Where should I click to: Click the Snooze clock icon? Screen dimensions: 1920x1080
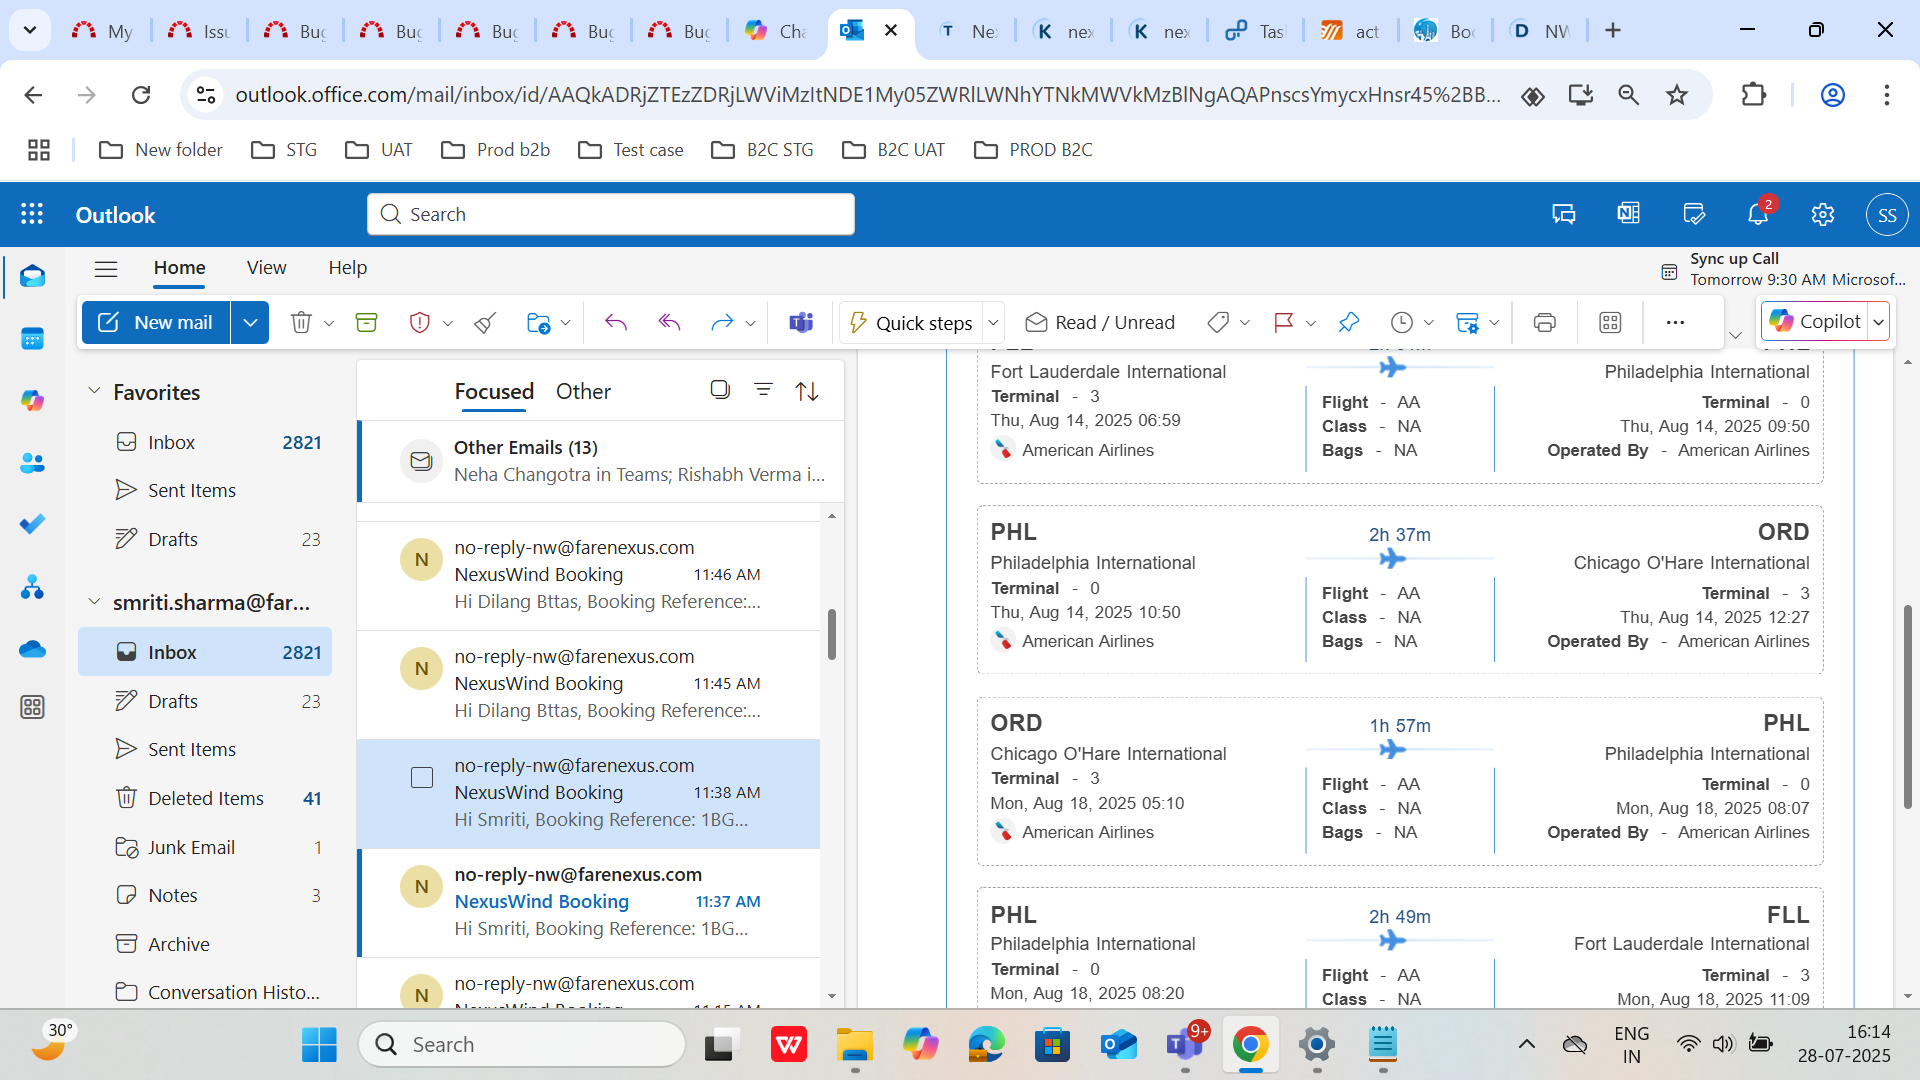click(x=1402, y=322)
